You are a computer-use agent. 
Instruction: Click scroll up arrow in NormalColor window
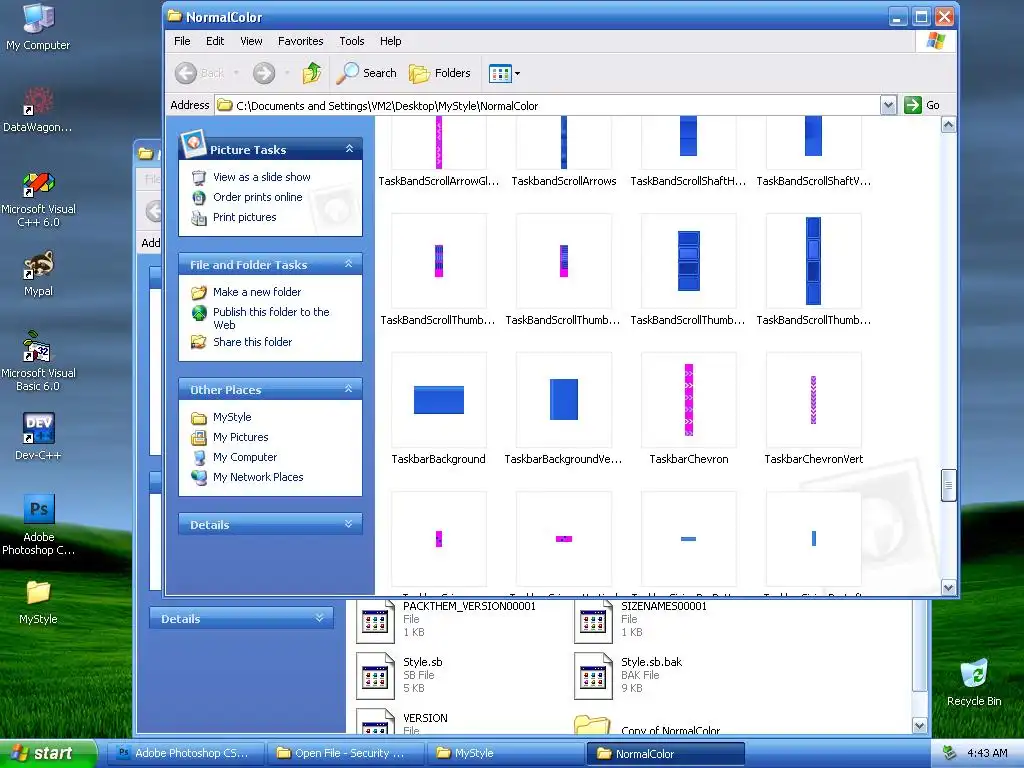[x=948, y=125]
